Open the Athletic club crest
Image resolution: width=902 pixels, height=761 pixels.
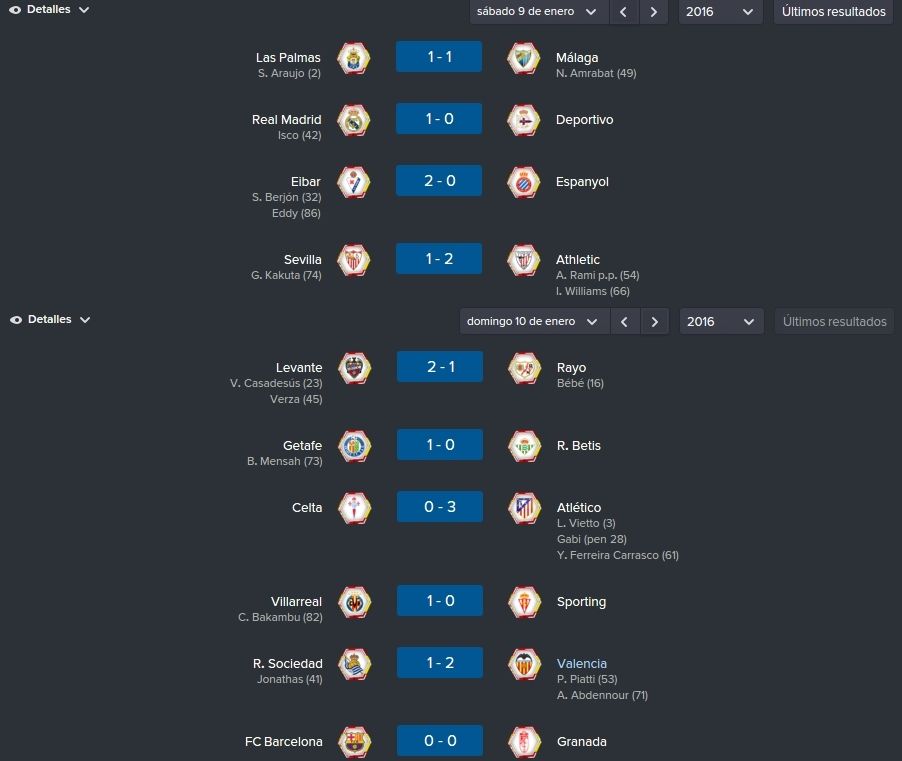[x=523, y=260]
